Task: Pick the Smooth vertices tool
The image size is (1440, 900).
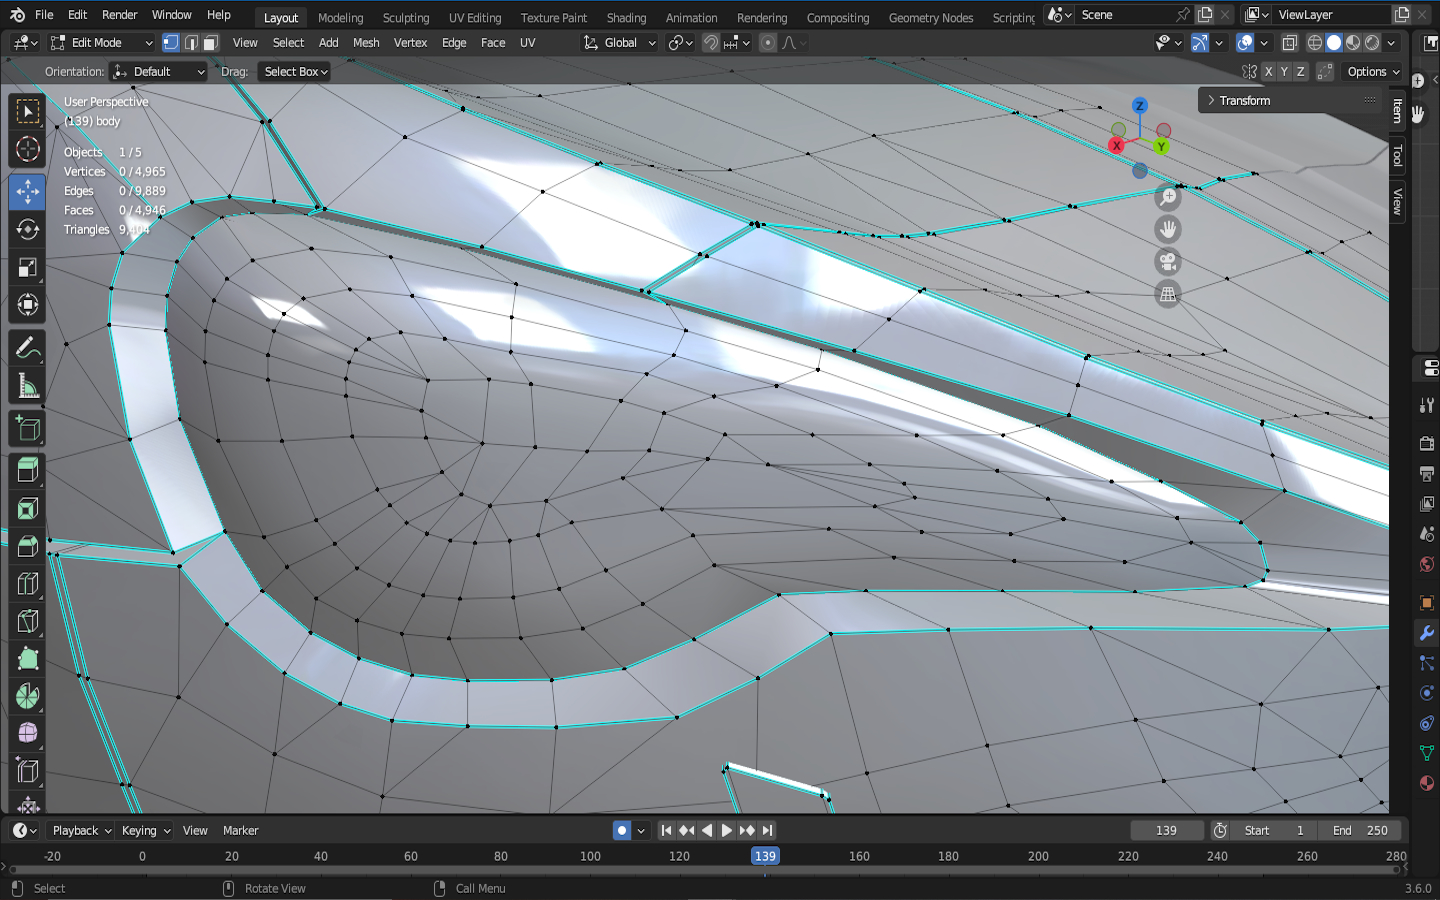Action: (27, 733)
